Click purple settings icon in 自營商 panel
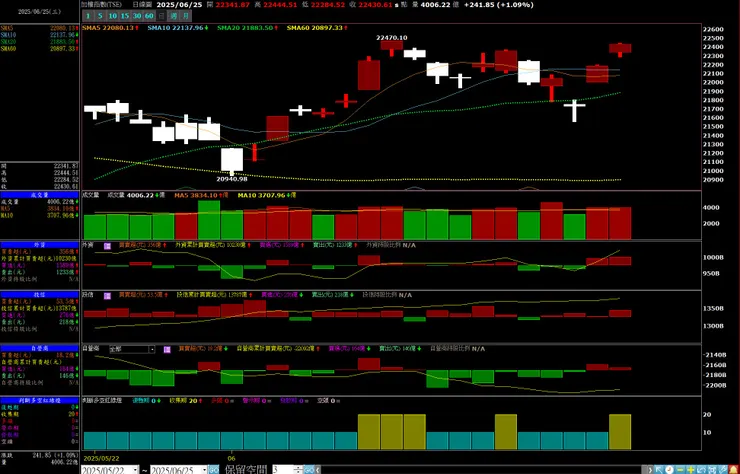This screenshot has height=474, width=740. click(167, 349)
